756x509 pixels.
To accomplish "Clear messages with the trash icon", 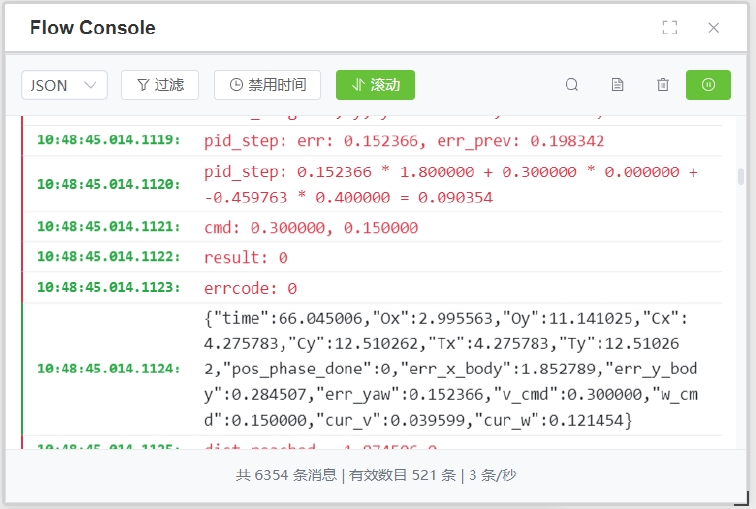I will (663, 85).
